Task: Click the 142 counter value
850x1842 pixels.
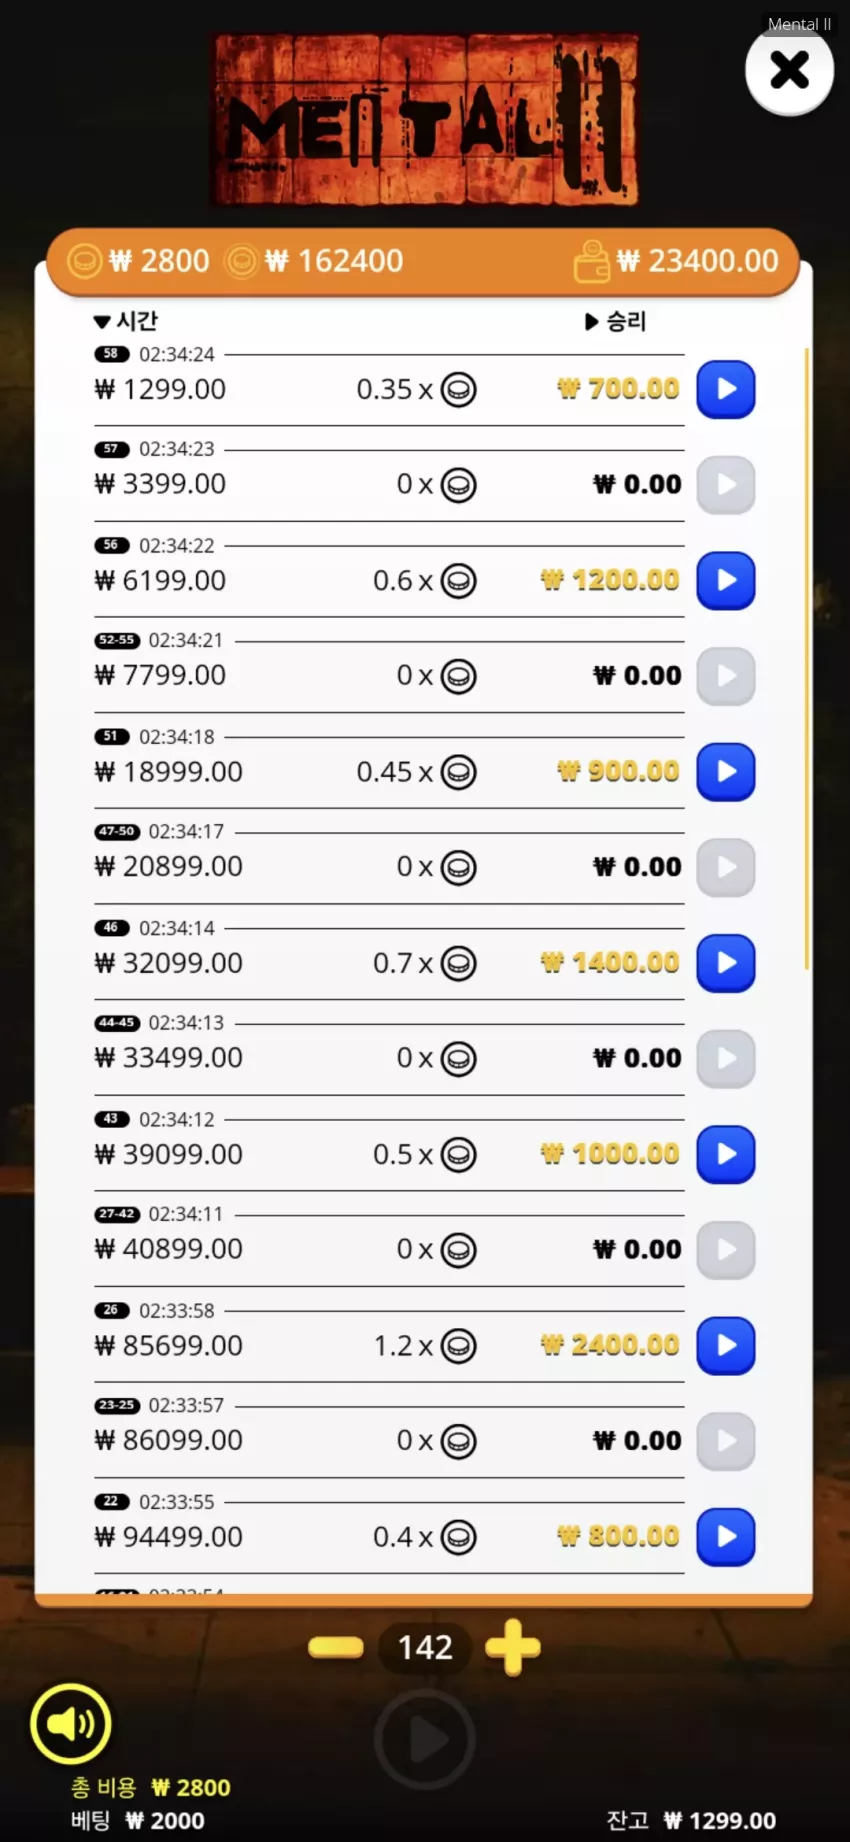Action: coord(425,1647)
